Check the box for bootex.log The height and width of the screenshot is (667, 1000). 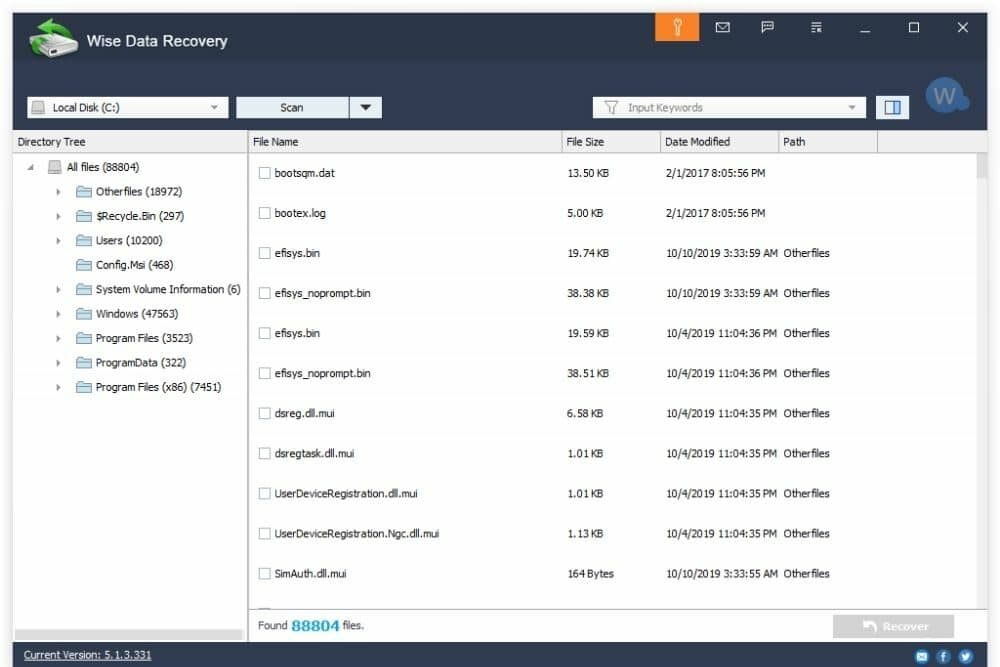pos(264,213)
